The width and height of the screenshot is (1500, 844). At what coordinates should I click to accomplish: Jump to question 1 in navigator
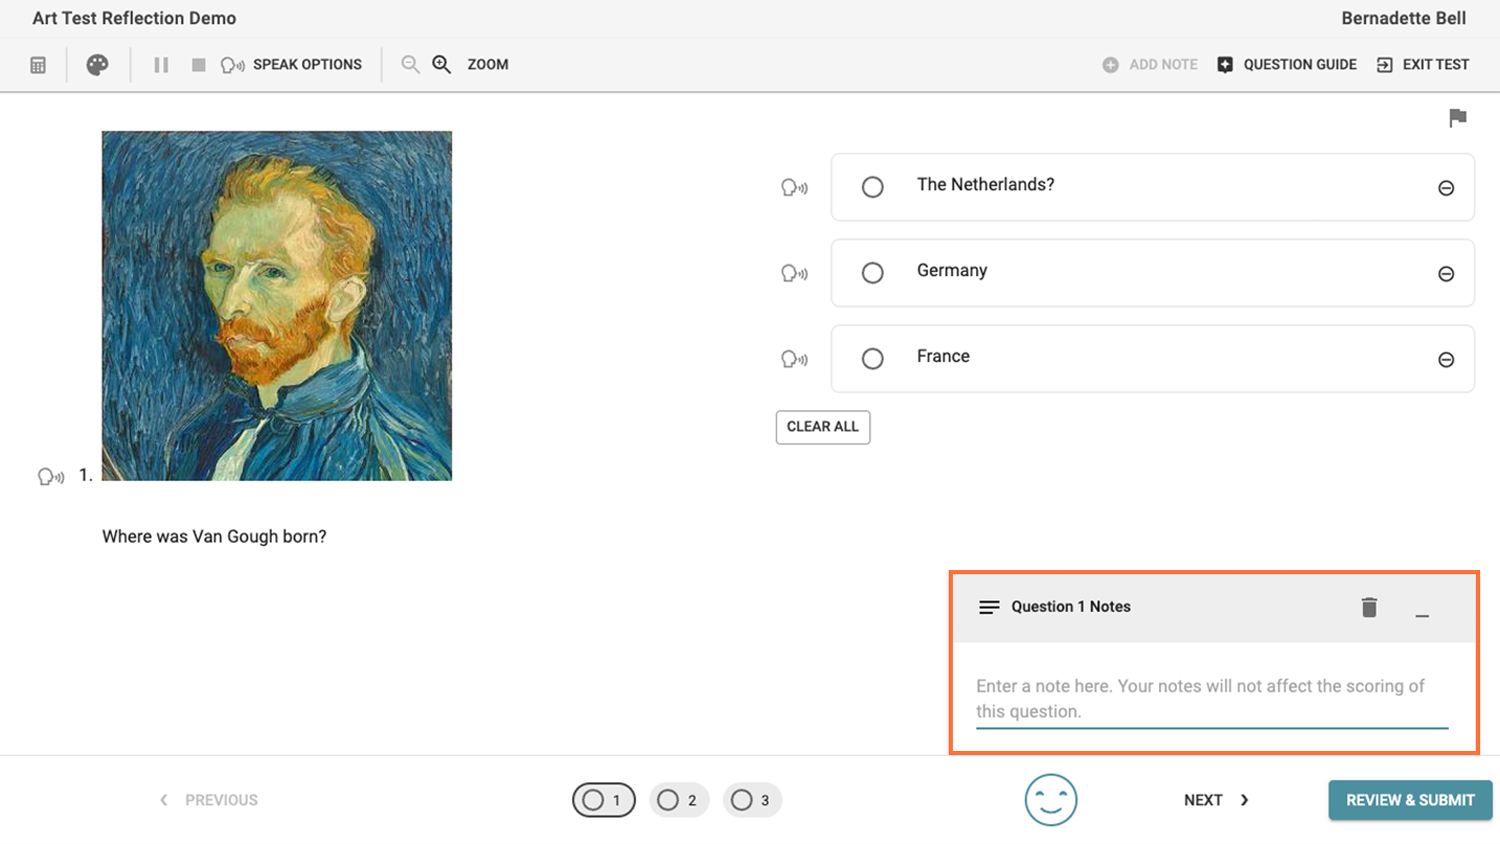(x=604, y=800)
